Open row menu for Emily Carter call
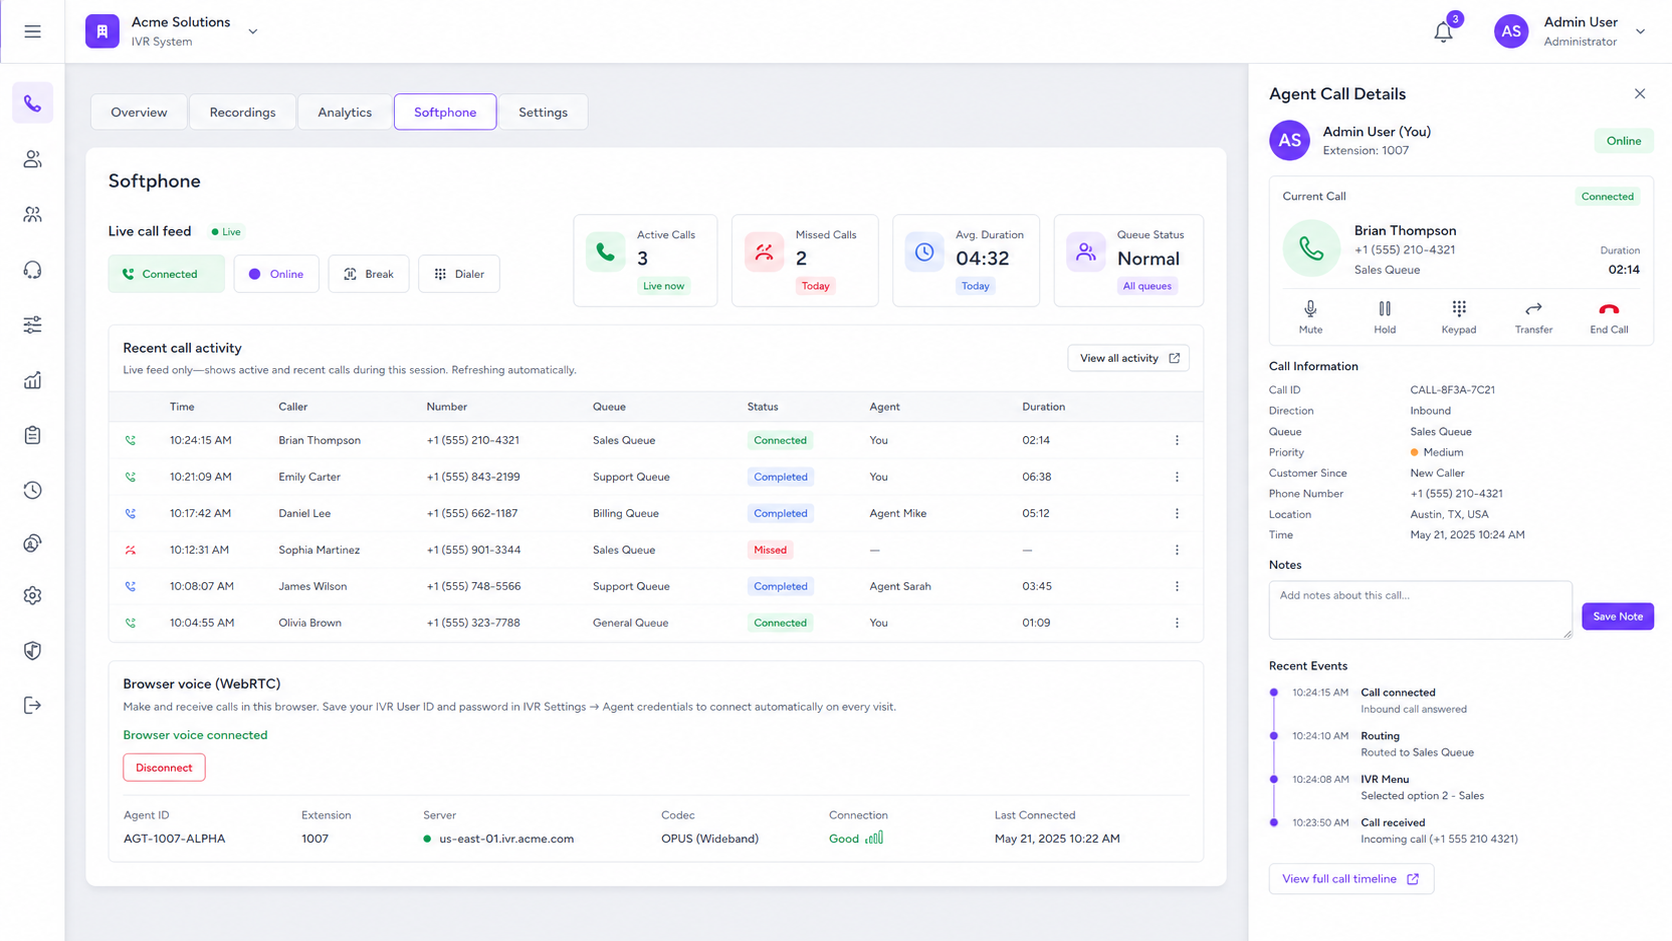This screenshot has height=941, width=1672. click(x=1177, y=477)
